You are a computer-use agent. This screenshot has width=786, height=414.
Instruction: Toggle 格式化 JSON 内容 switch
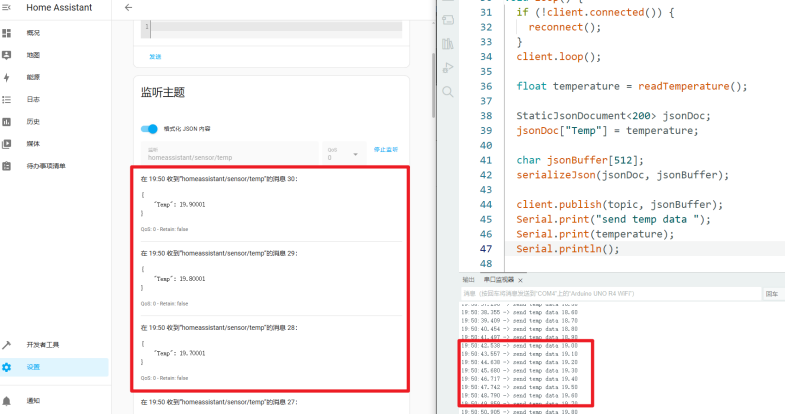coord(150,129)
